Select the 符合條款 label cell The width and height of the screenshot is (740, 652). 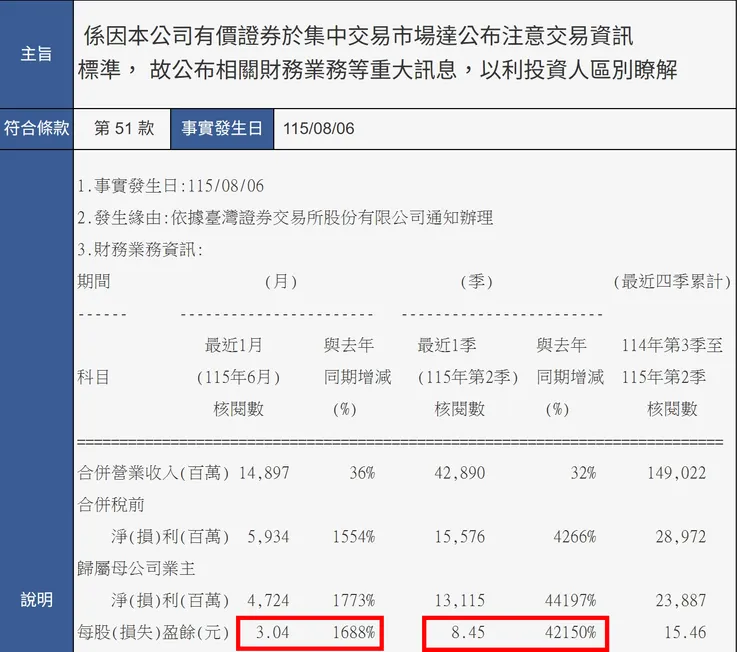click(36, 129)
